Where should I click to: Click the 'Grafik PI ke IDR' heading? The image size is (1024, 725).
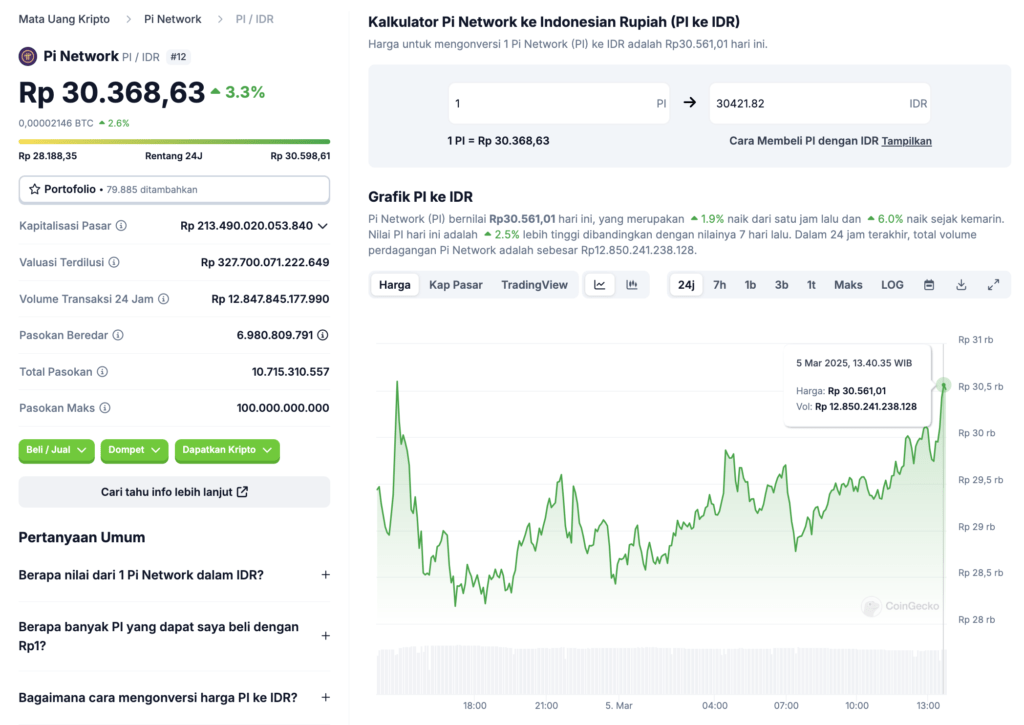421,197
